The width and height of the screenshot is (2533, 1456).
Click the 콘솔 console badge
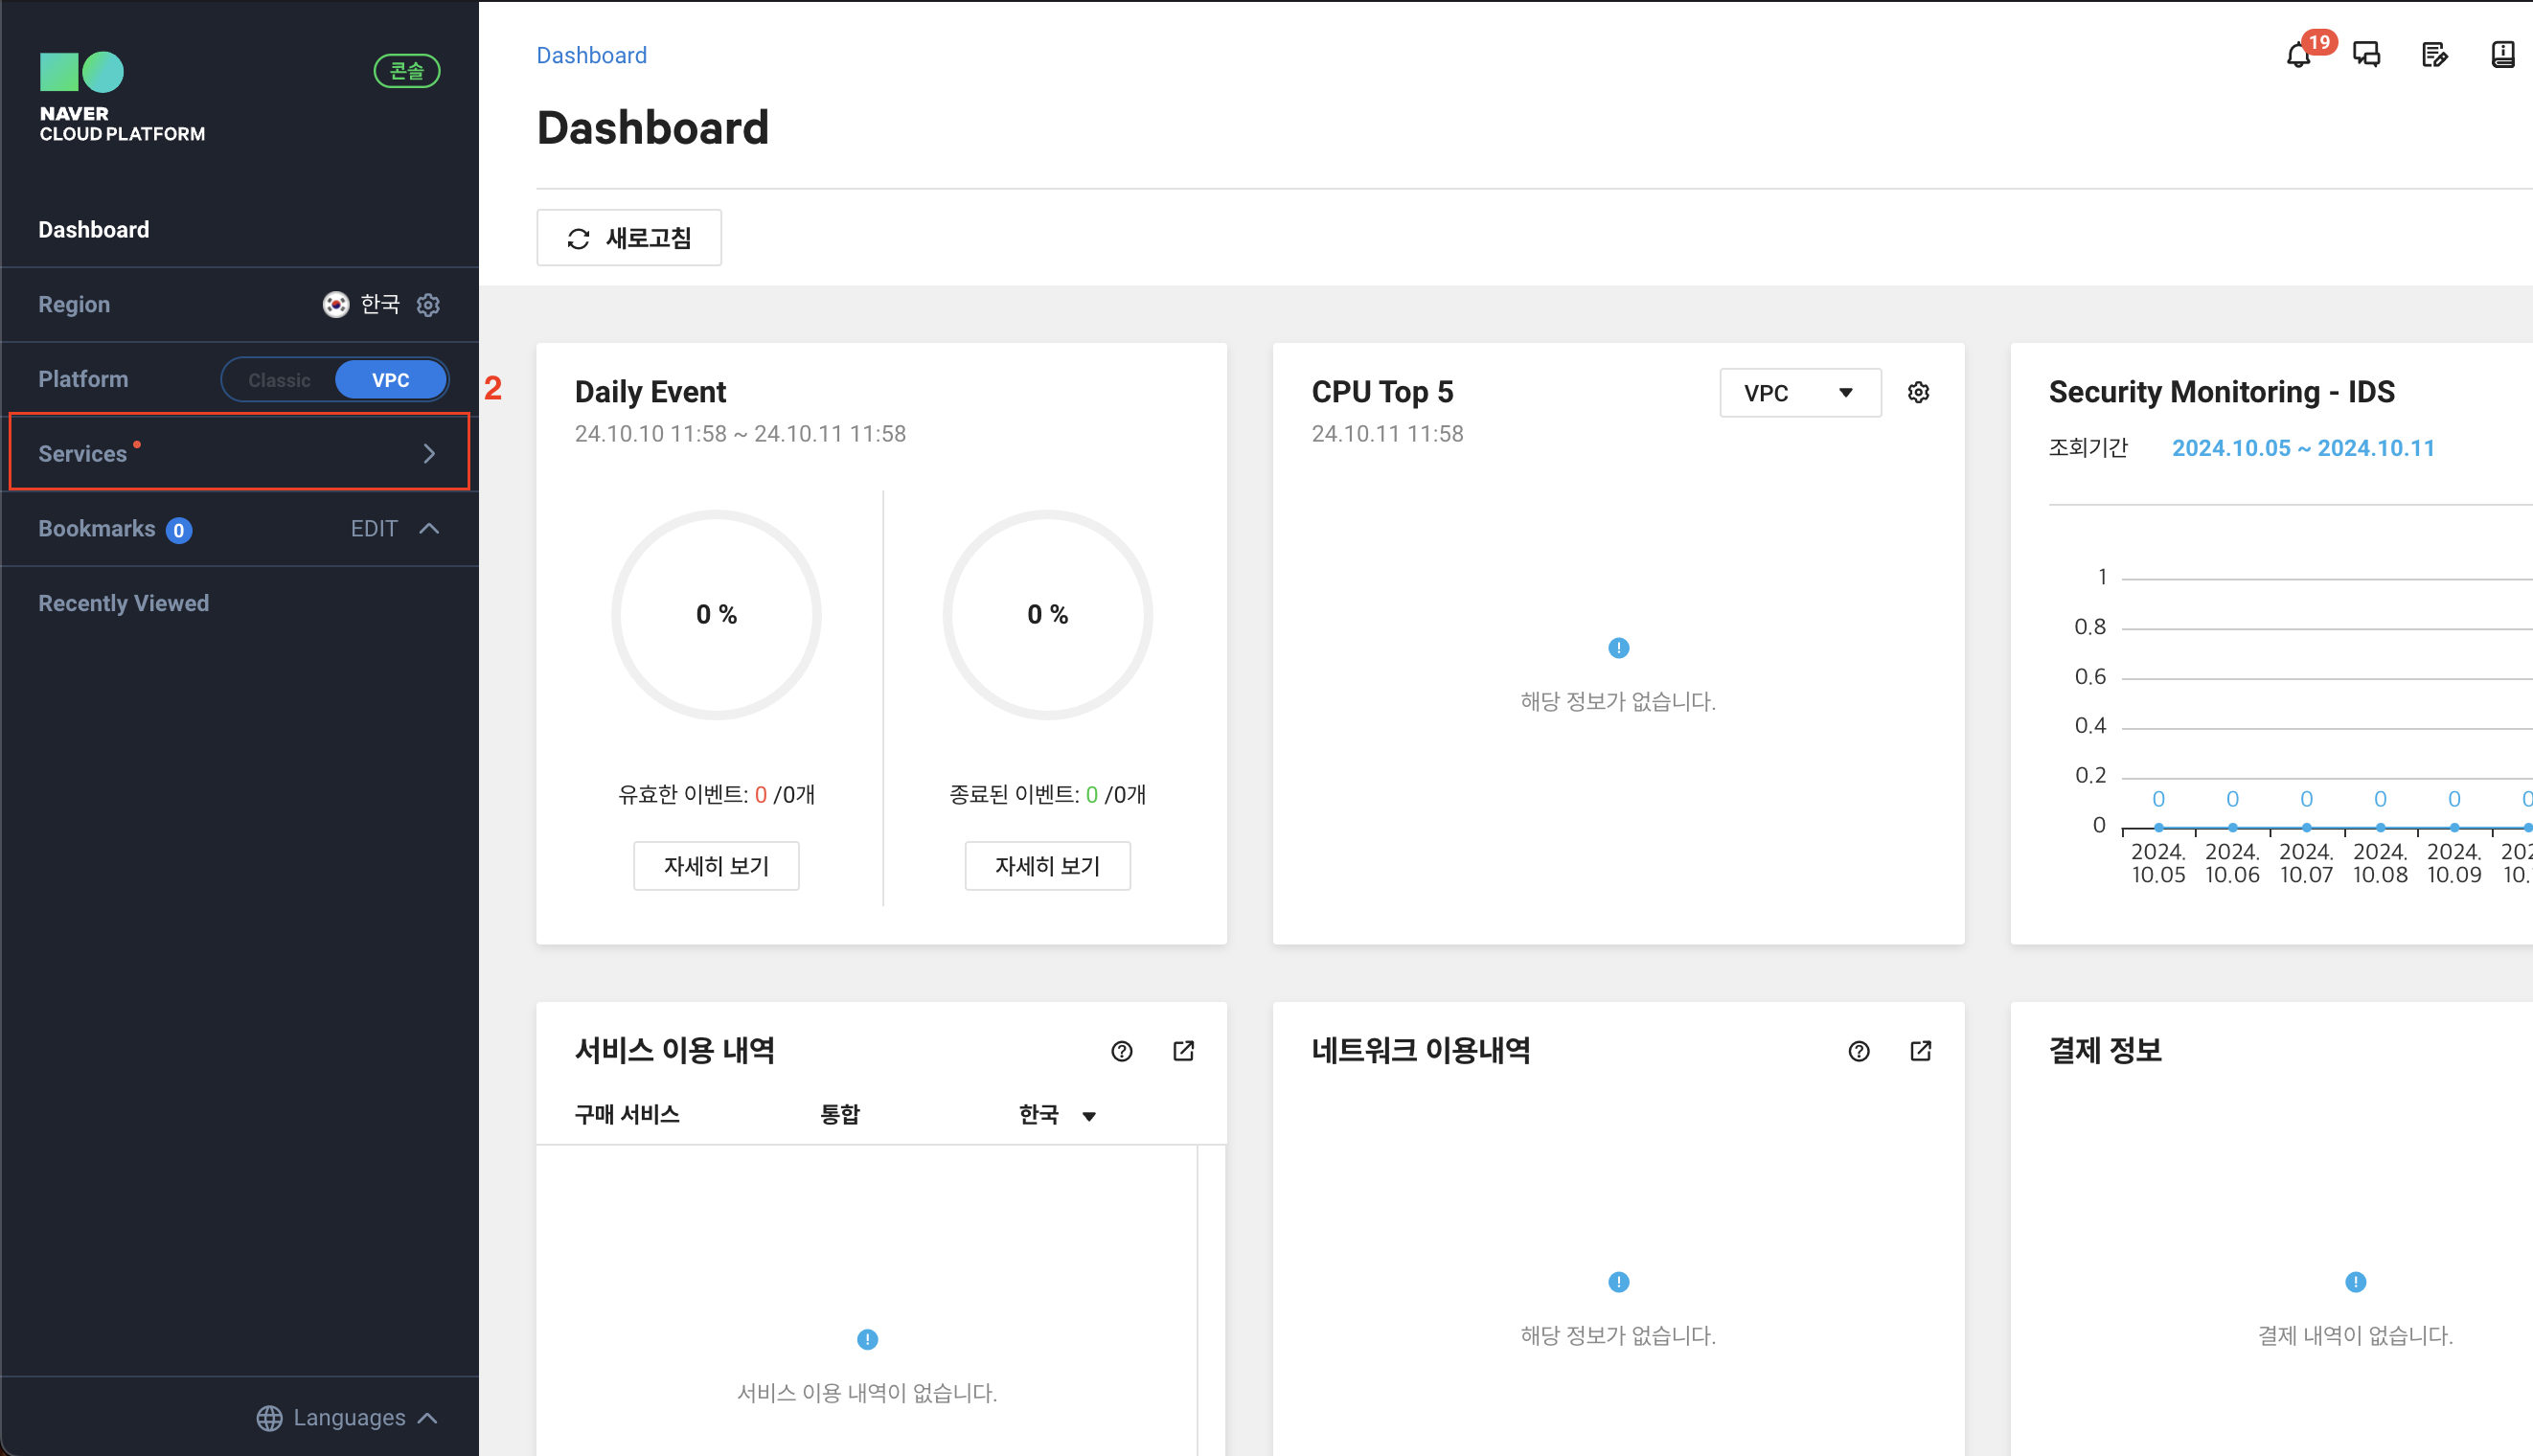[x=406, y=71]
